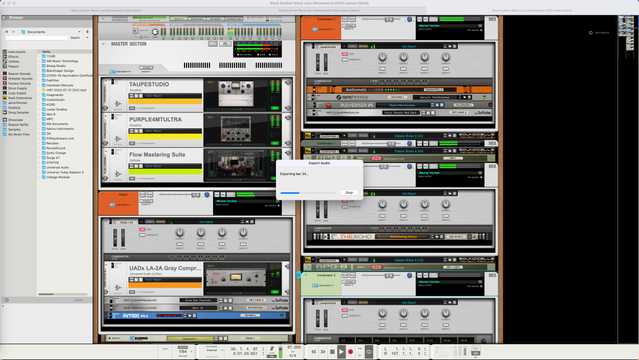Open Song Samples location in browser
The image size is (639, 360).
click(18, 112)
